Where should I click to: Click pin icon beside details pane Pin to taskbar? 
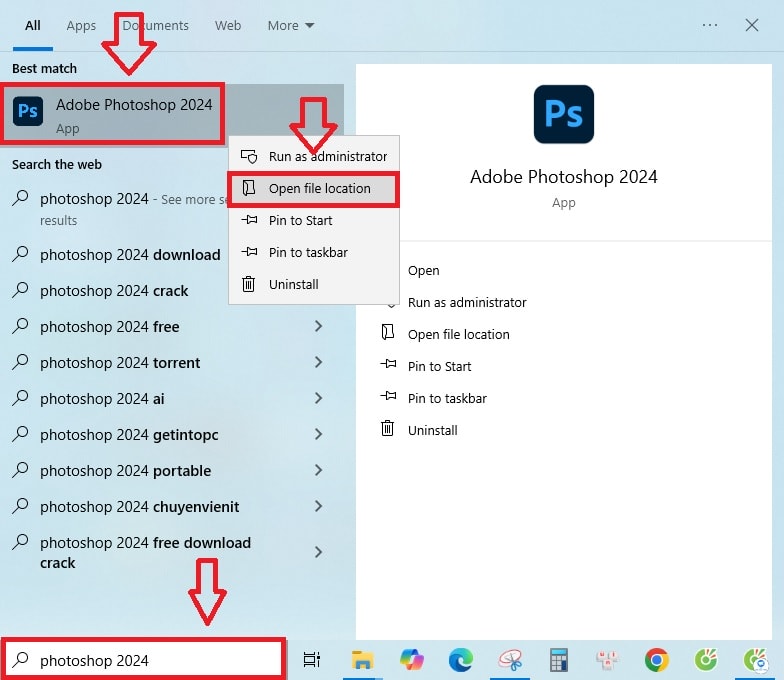[388, 396]
